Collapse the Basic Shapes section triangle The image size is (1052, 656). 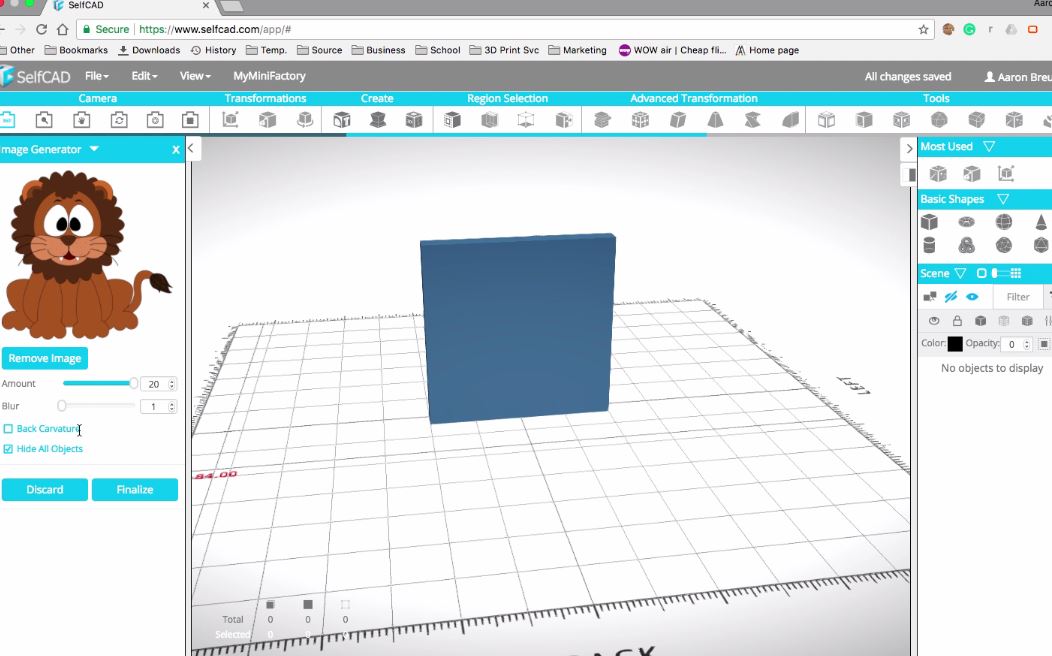1003,199
